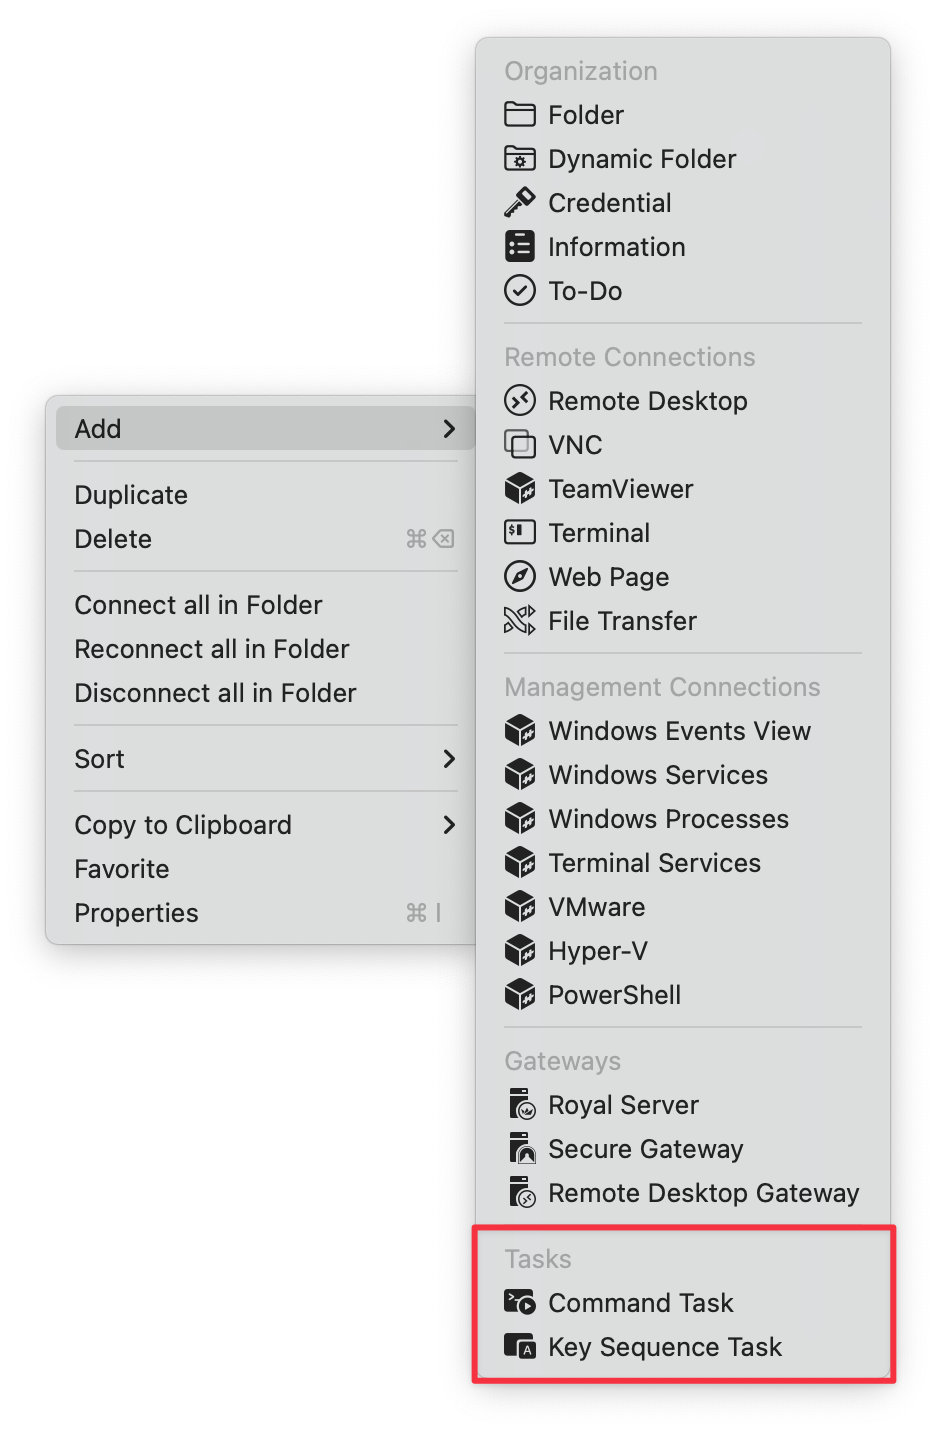Viewport: 936px width, 1432px height.
Task: Add a Remote Desktop Gateway
Action: point(683,1193)
